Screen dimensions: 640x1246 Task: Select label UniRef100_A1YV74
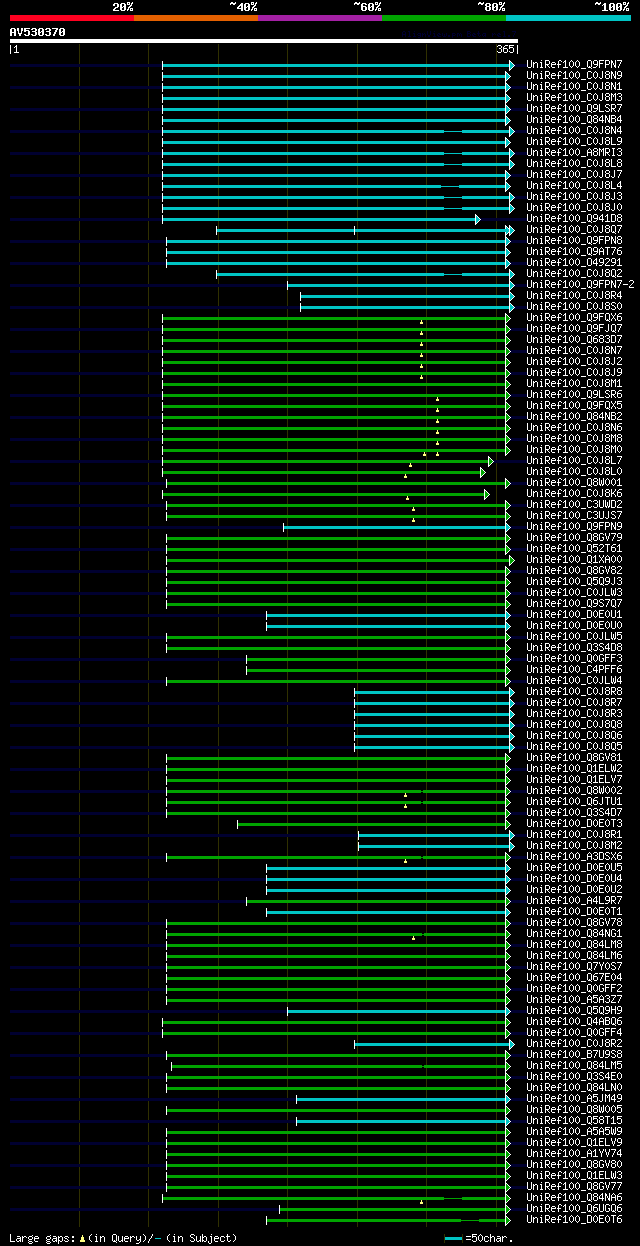coord(574,1154)
